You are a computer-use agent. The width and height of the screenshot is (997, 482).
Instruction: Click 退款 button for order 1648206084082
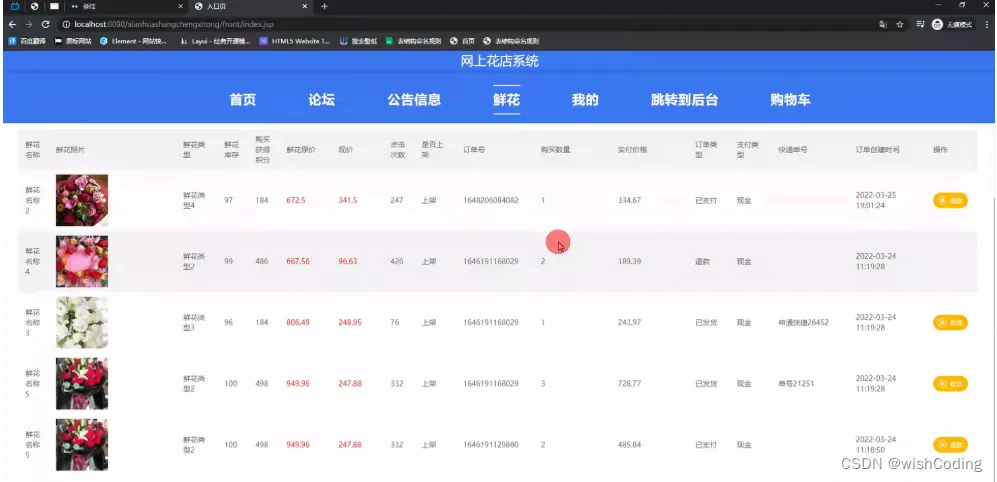coord(950,200)
